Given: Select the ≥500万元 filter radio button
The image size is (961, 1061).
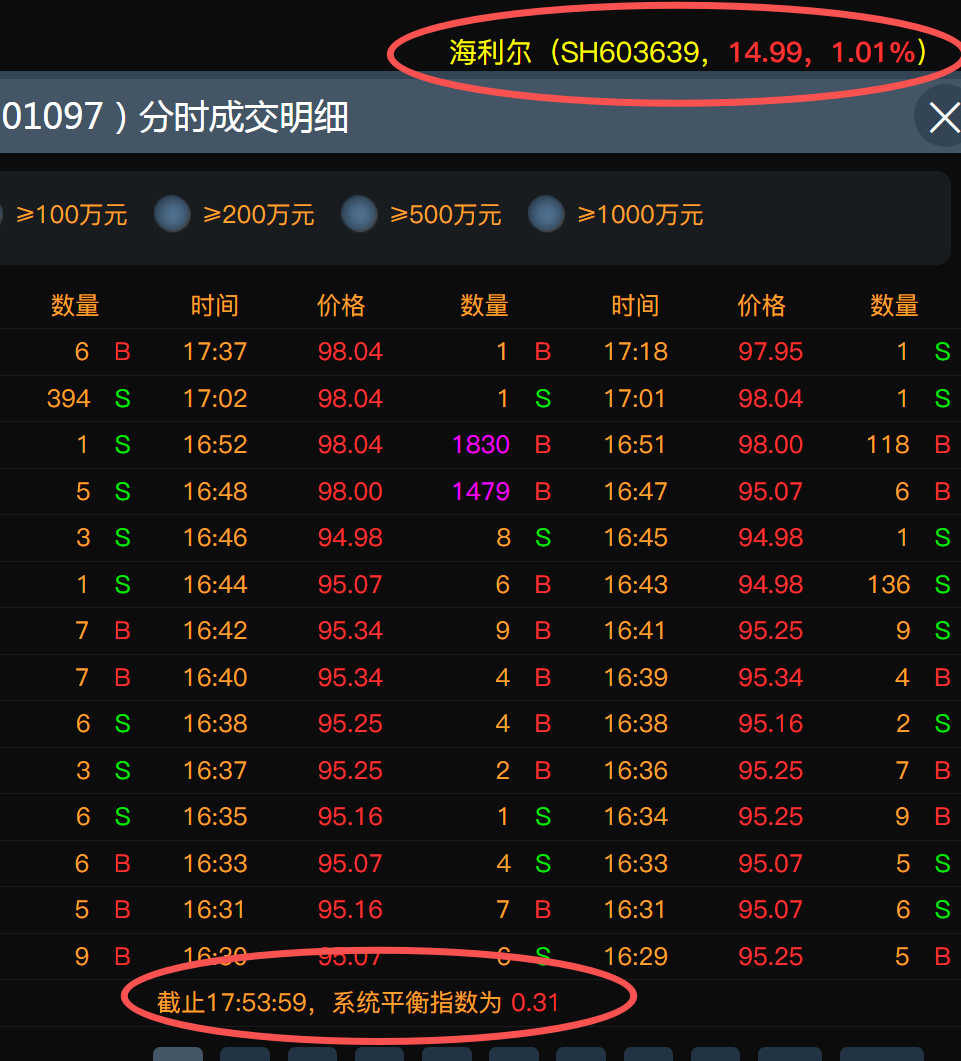Looking at the screenshot, I should tap(359, 214).
